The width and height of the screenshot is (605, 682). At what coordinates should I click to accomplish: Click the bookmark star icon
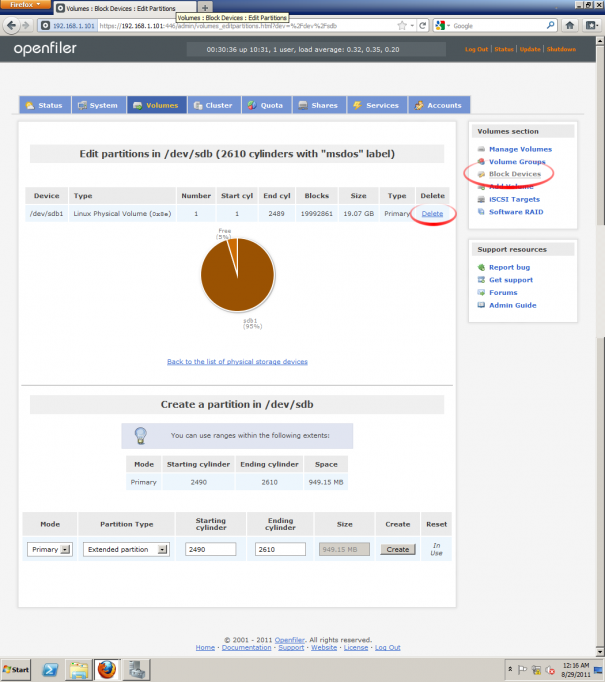[x=402, y=26]
